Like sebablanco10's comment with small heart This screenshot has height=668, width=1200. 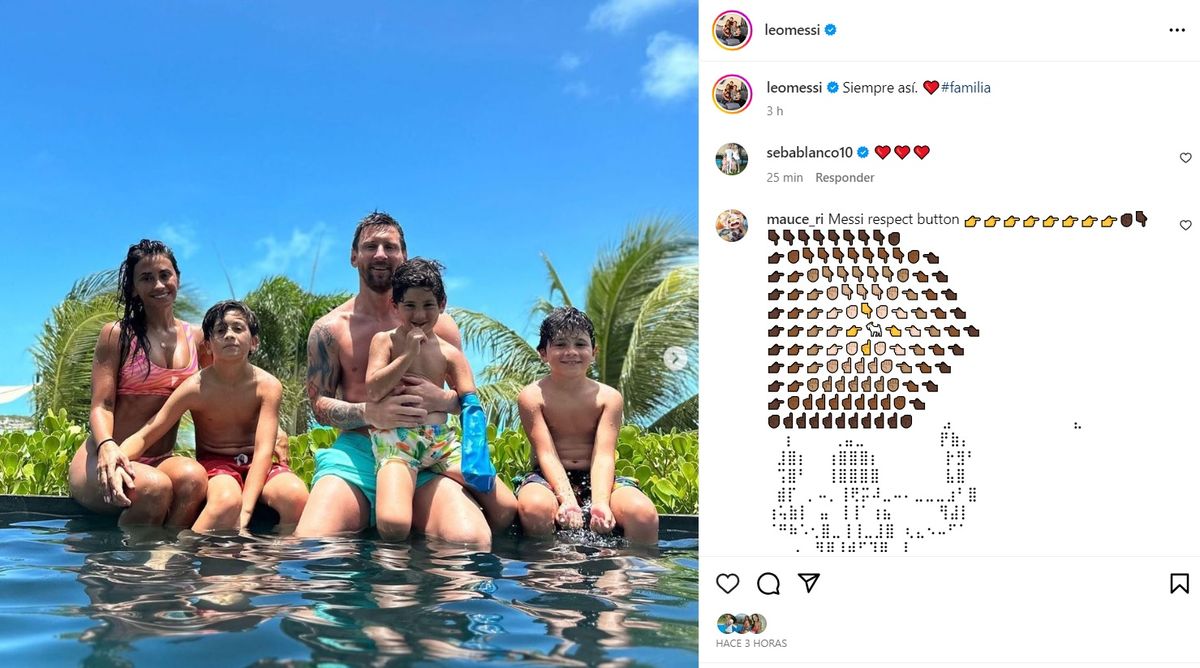click(1186, 158)
